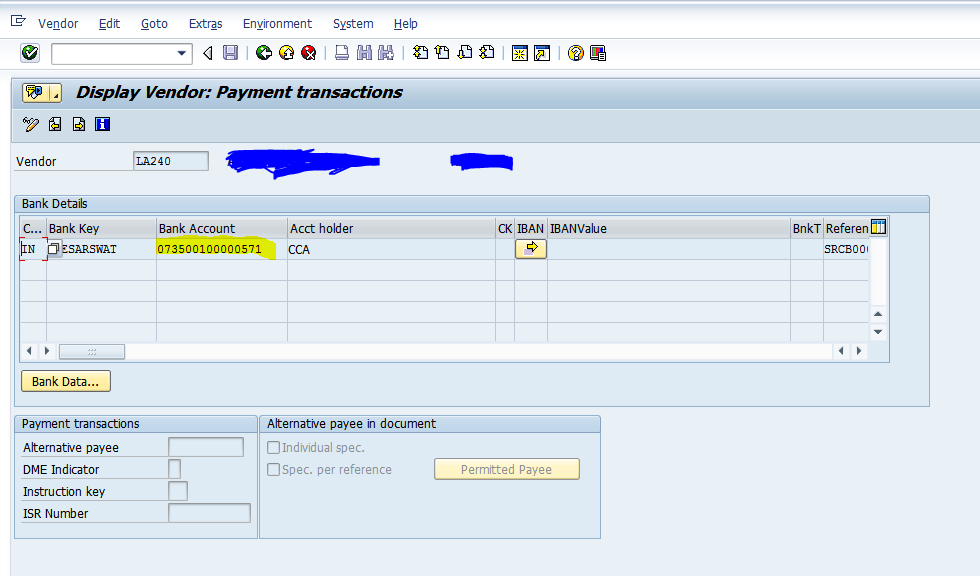Click the Print icon in toolbar
The height and width of the screenshot is (576, 980).
[x=342, y=53]
